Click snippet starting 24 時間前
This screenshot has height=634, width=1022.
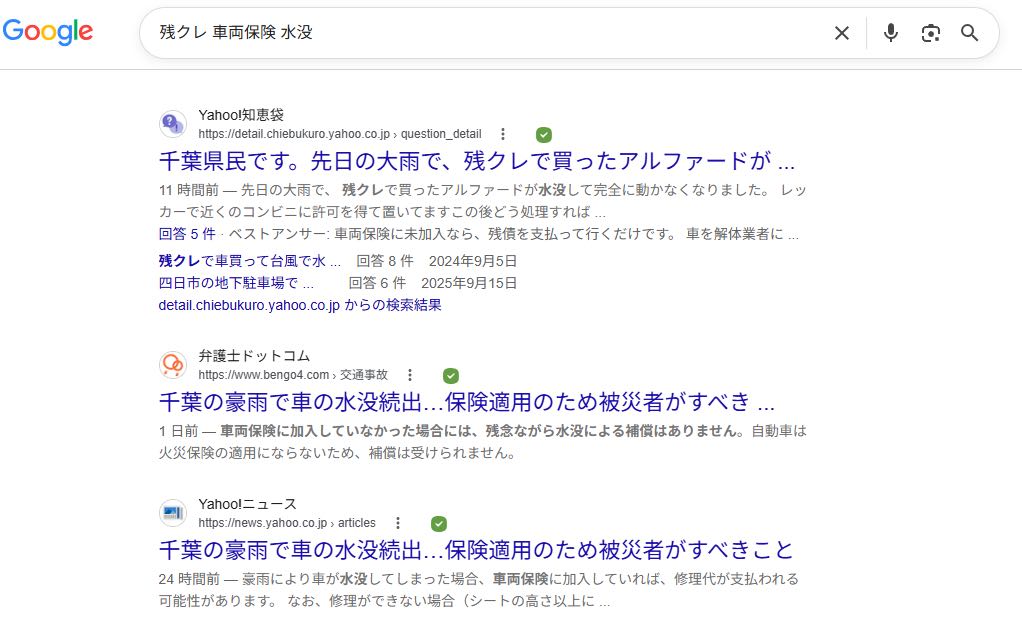pos(478,590)
